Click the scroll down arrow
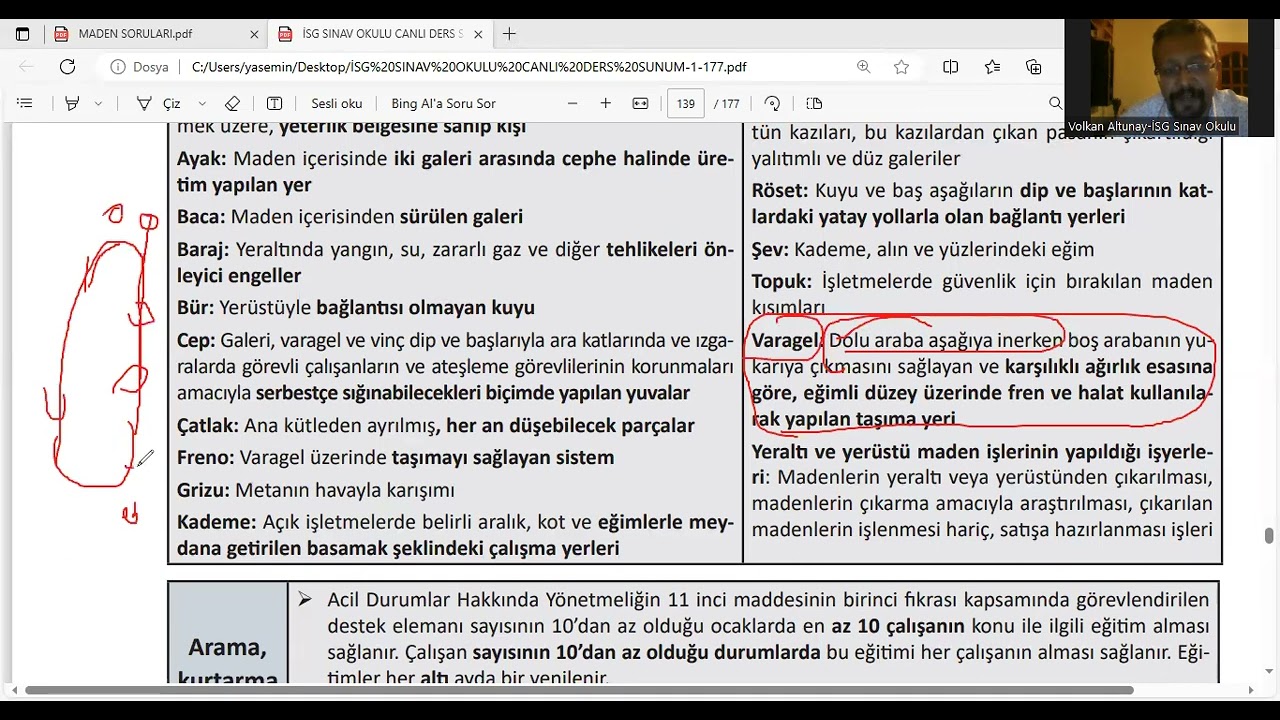 (1269, 671)
